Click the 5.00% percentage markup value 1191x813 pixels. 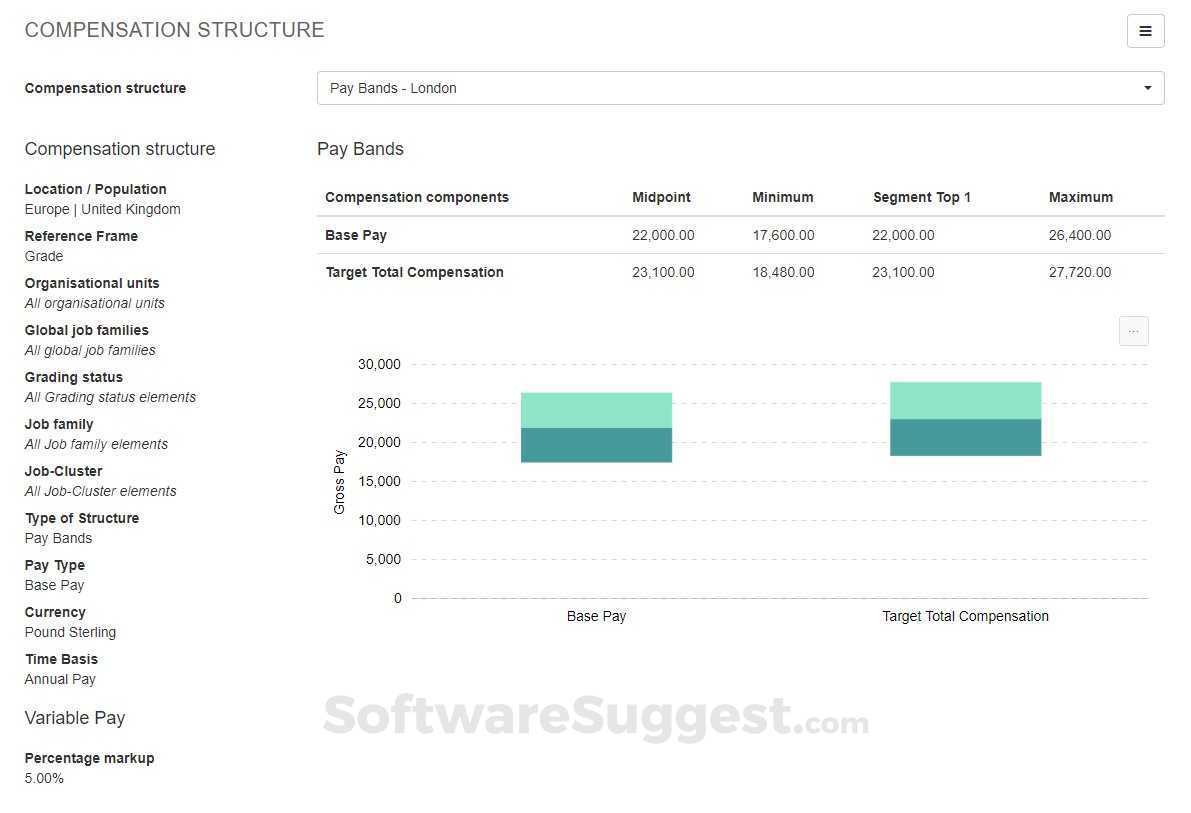pos(44,778)
